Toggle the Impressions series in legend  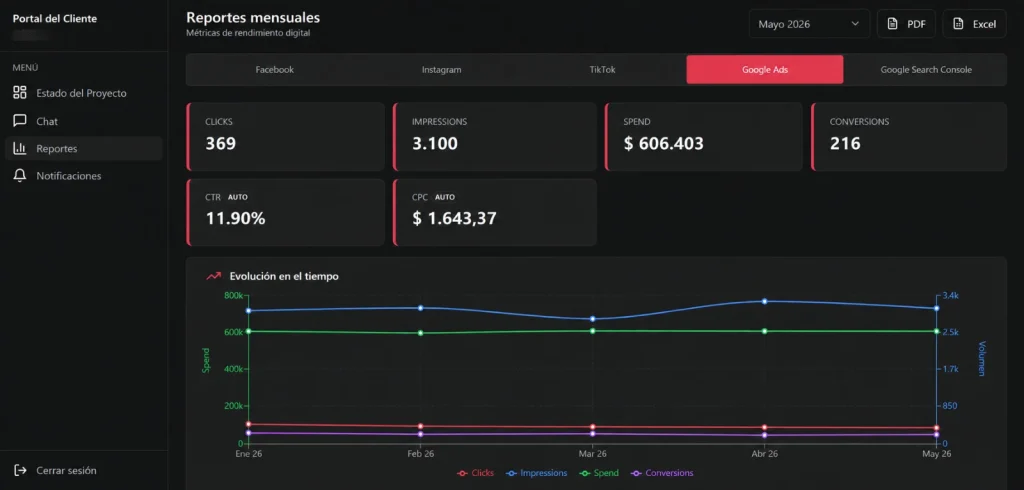[x=537, y=473]
